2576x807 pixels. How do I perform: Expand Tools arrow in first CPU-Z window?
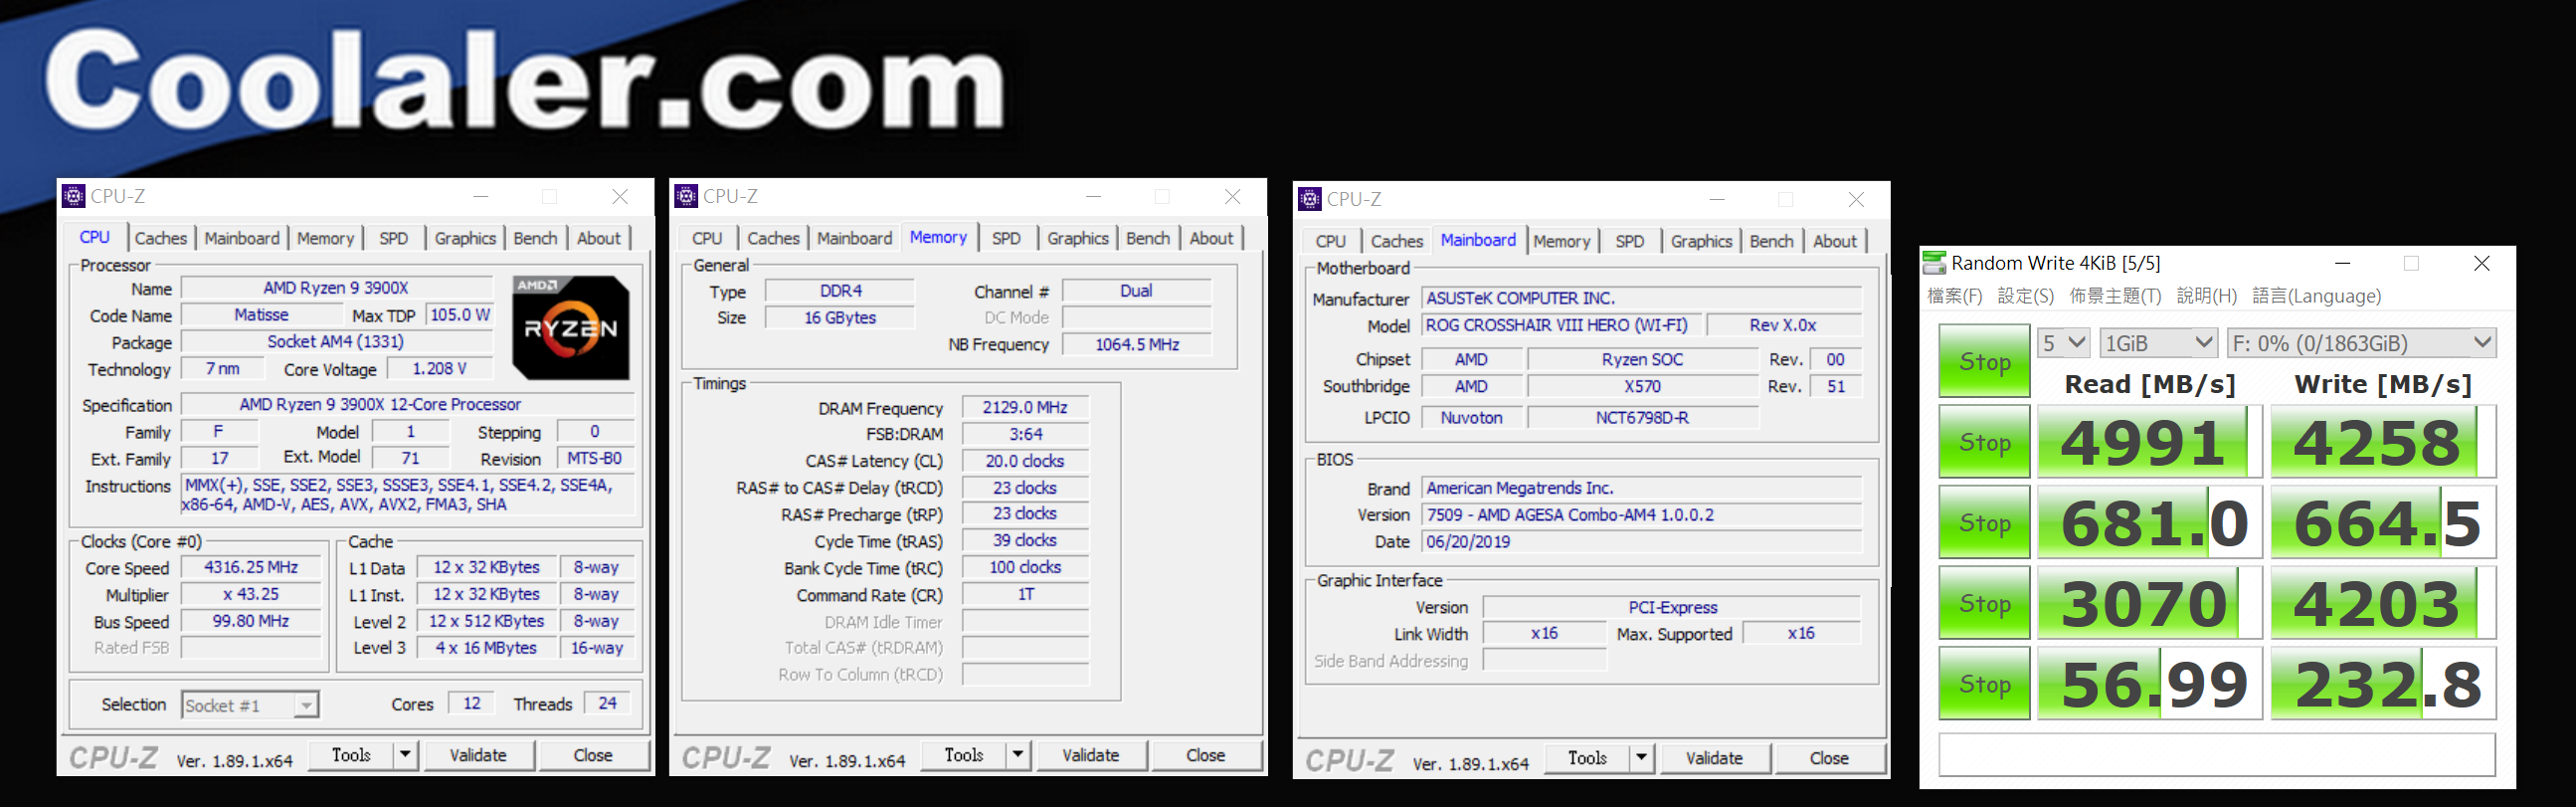(x=405, y=755)
